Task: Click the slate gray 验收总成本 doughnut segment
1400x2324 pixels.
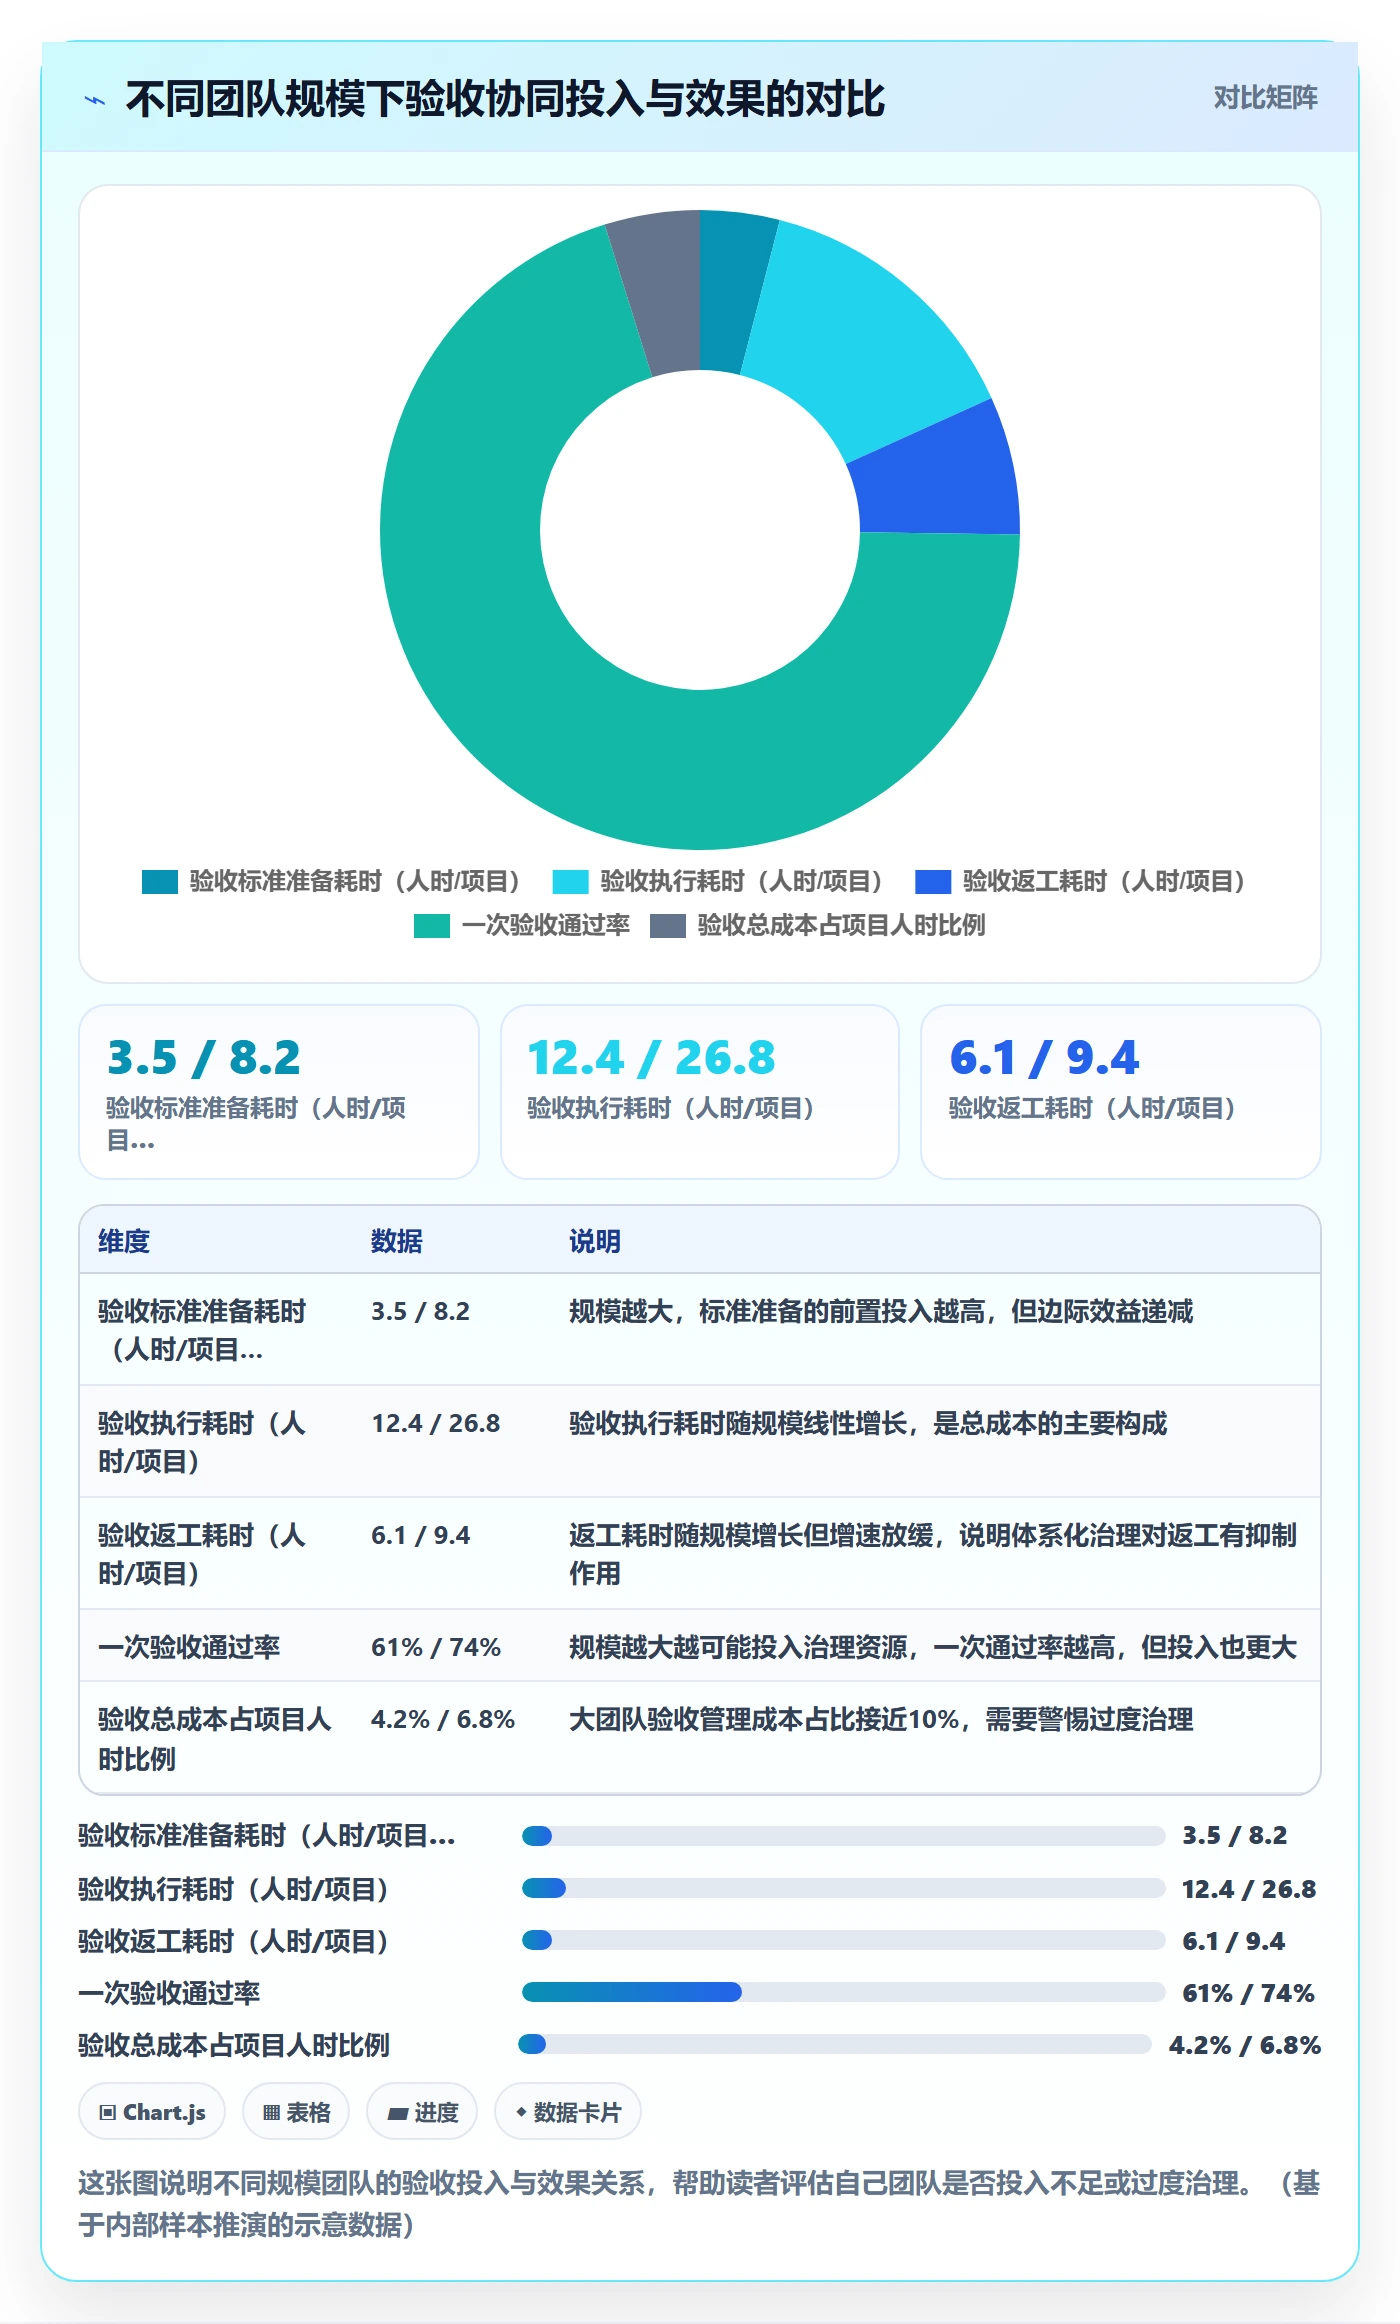Action: (x=658, y=292)
